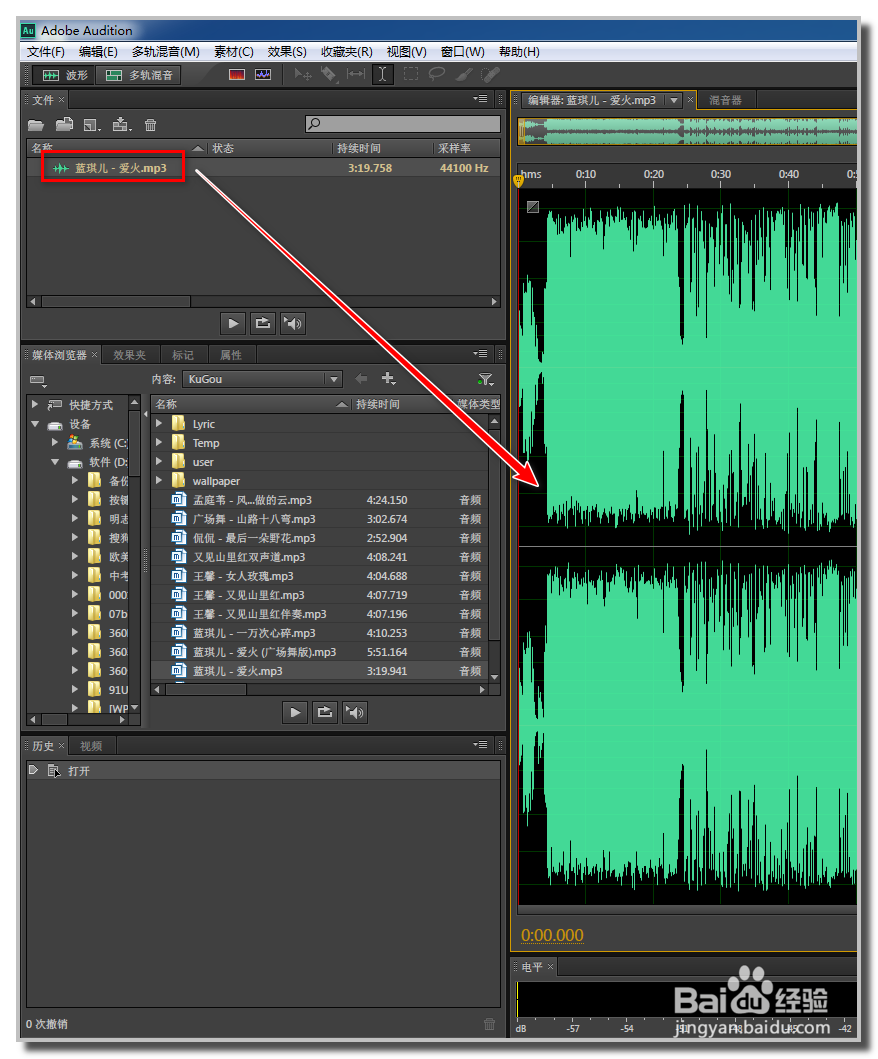Open History panel options menu icon
Viewport: 878px width, 1059px height.
[480, 745]
